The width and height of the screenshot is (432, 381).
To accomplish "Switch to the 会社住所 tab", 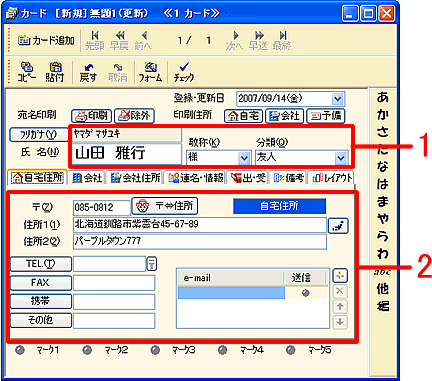I will (x=135, y=178).
